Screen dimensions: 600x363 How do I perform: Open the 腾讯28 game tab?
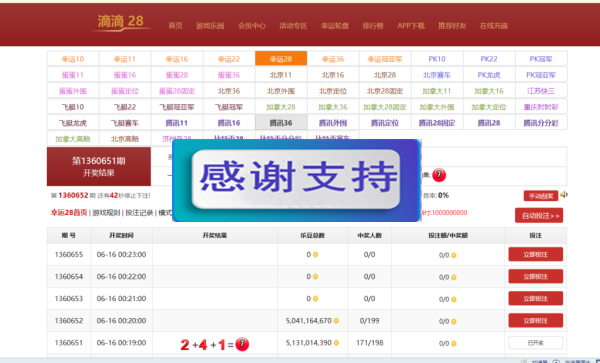pyautogui.click(x=489, y=123)
